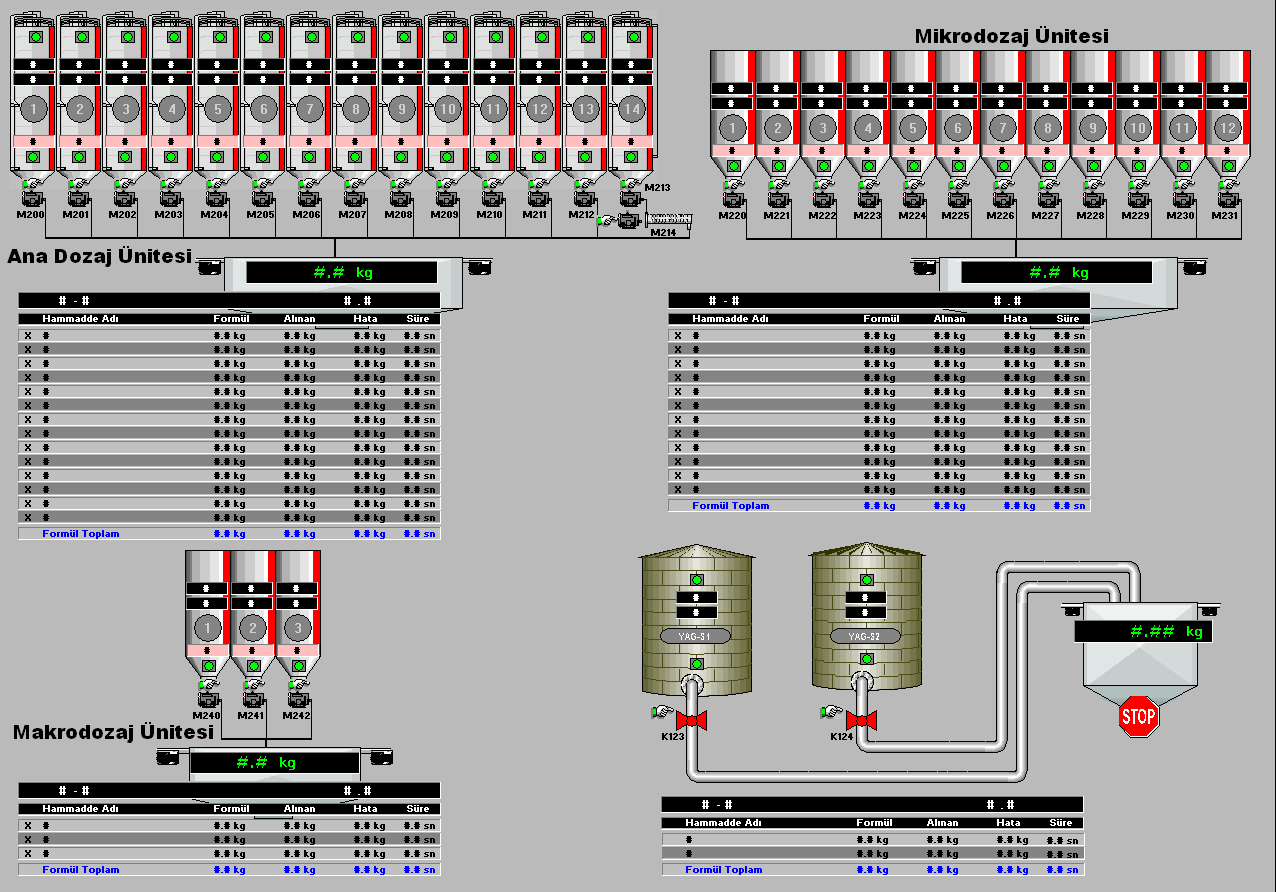Click the 'Ana Dozaj Ünitesi' title
Image resolution: width=1280 pixels, height=892 pixels.
(x=99, y=256)
